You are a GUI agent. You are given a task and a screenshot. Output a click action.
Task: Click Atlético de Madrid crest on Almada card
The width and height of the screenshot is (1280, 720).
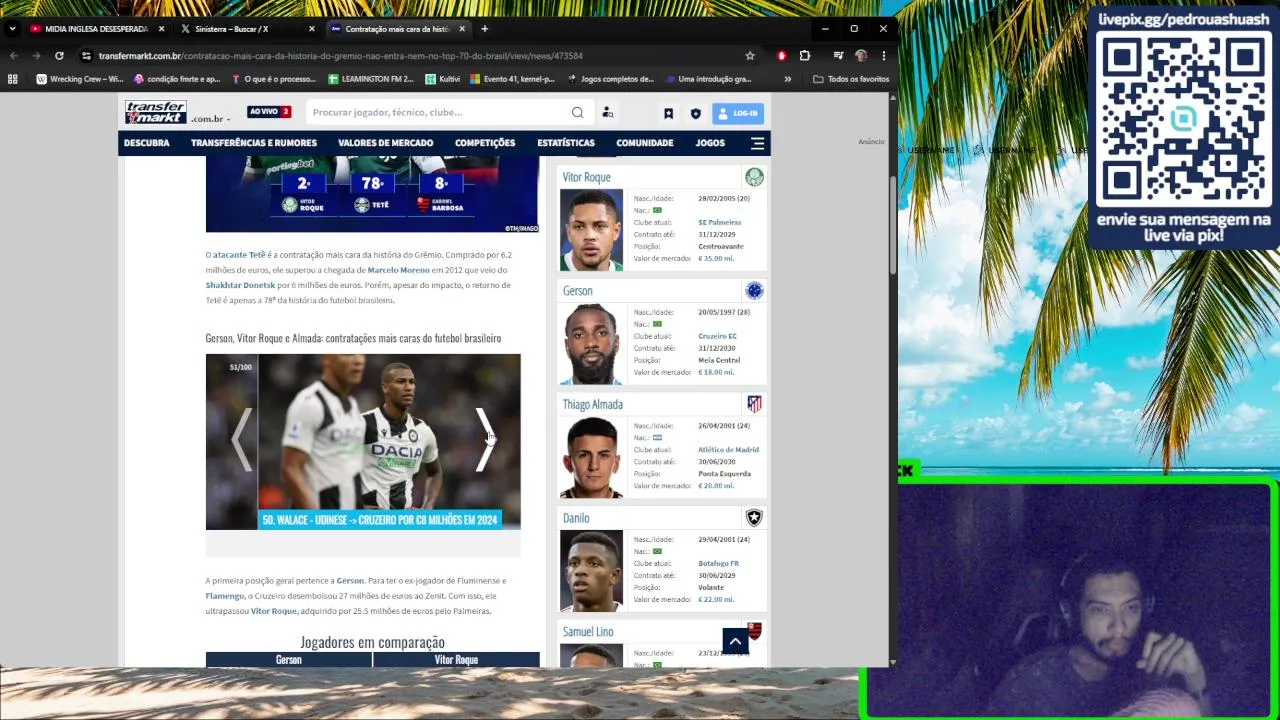click(x=754, y=404)
